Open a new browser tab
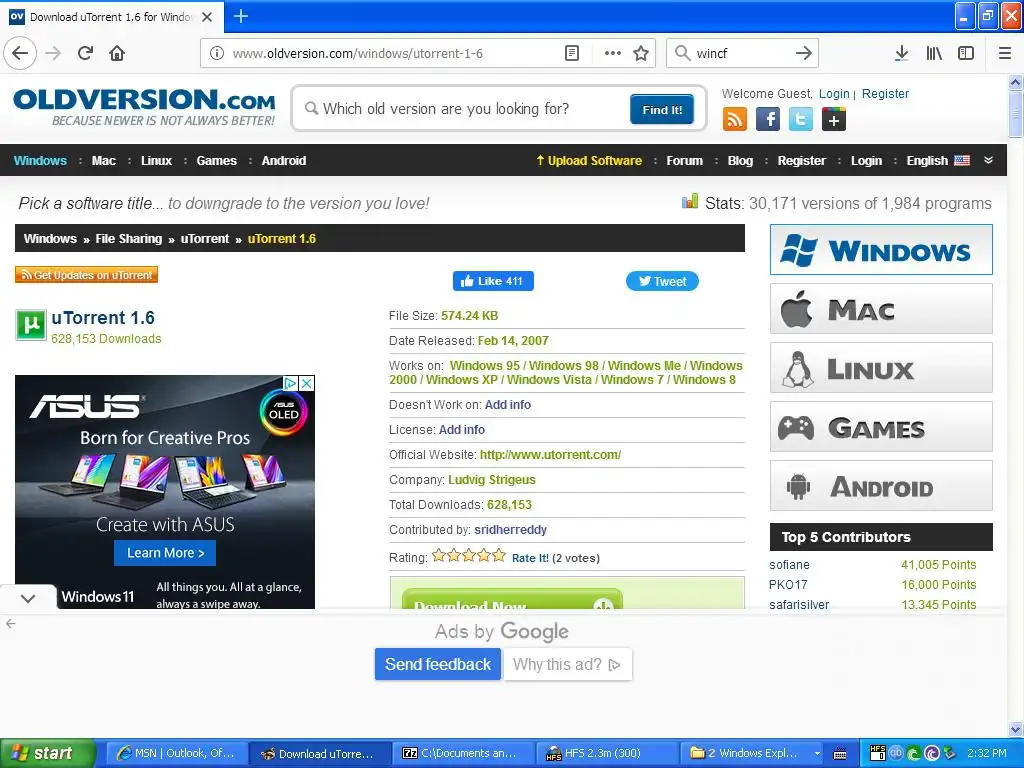 pyautogui.click(x=240, y=16)
